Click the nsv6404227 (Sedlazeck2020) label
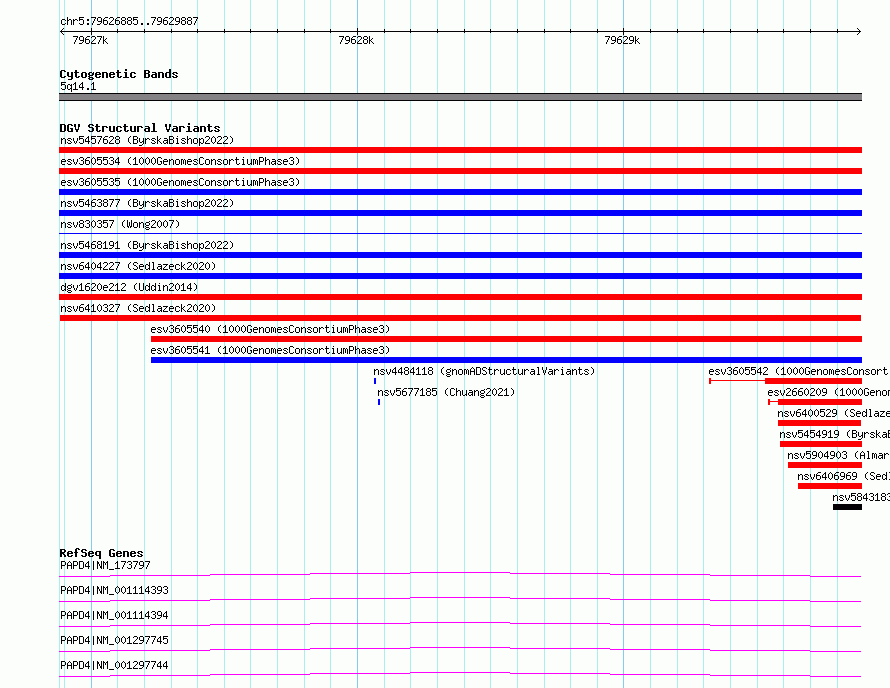The width and height of the screenshot is (890, 688). [138, 266]
